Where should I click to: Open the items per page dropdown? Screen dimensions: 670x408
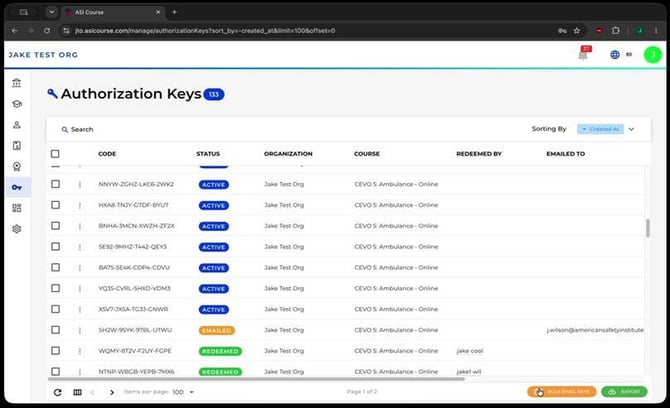tap(183, 392)
